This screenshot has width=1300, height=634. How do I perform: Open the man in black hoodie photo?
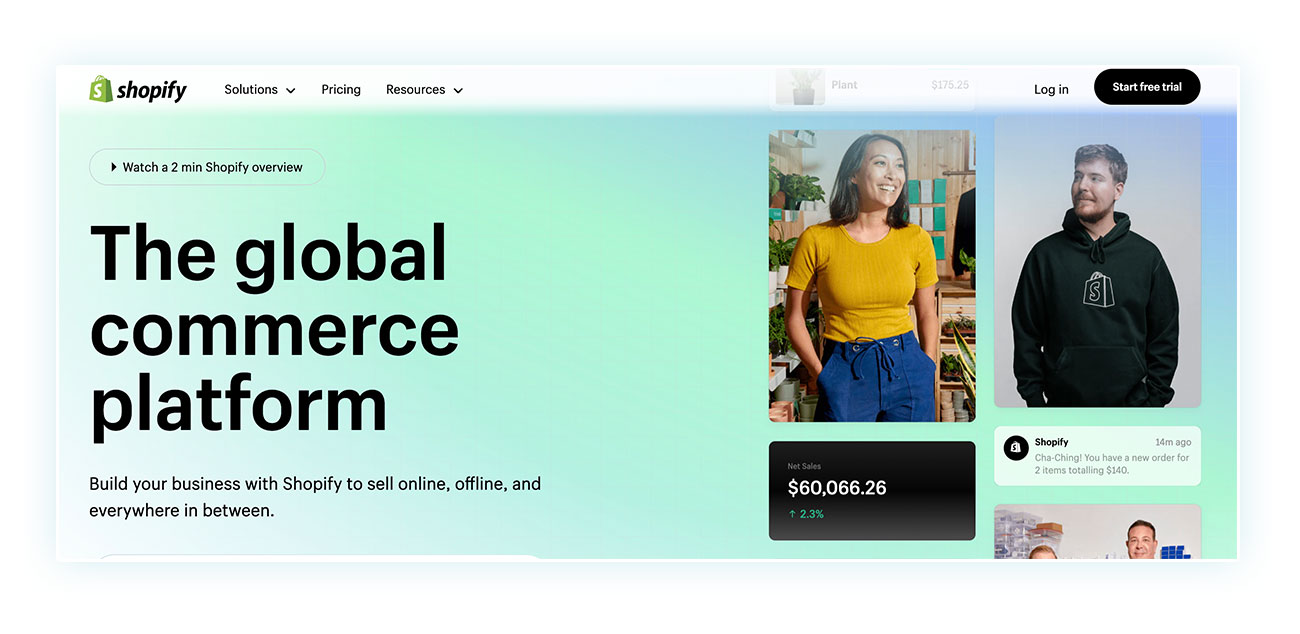pos(1097,261)
